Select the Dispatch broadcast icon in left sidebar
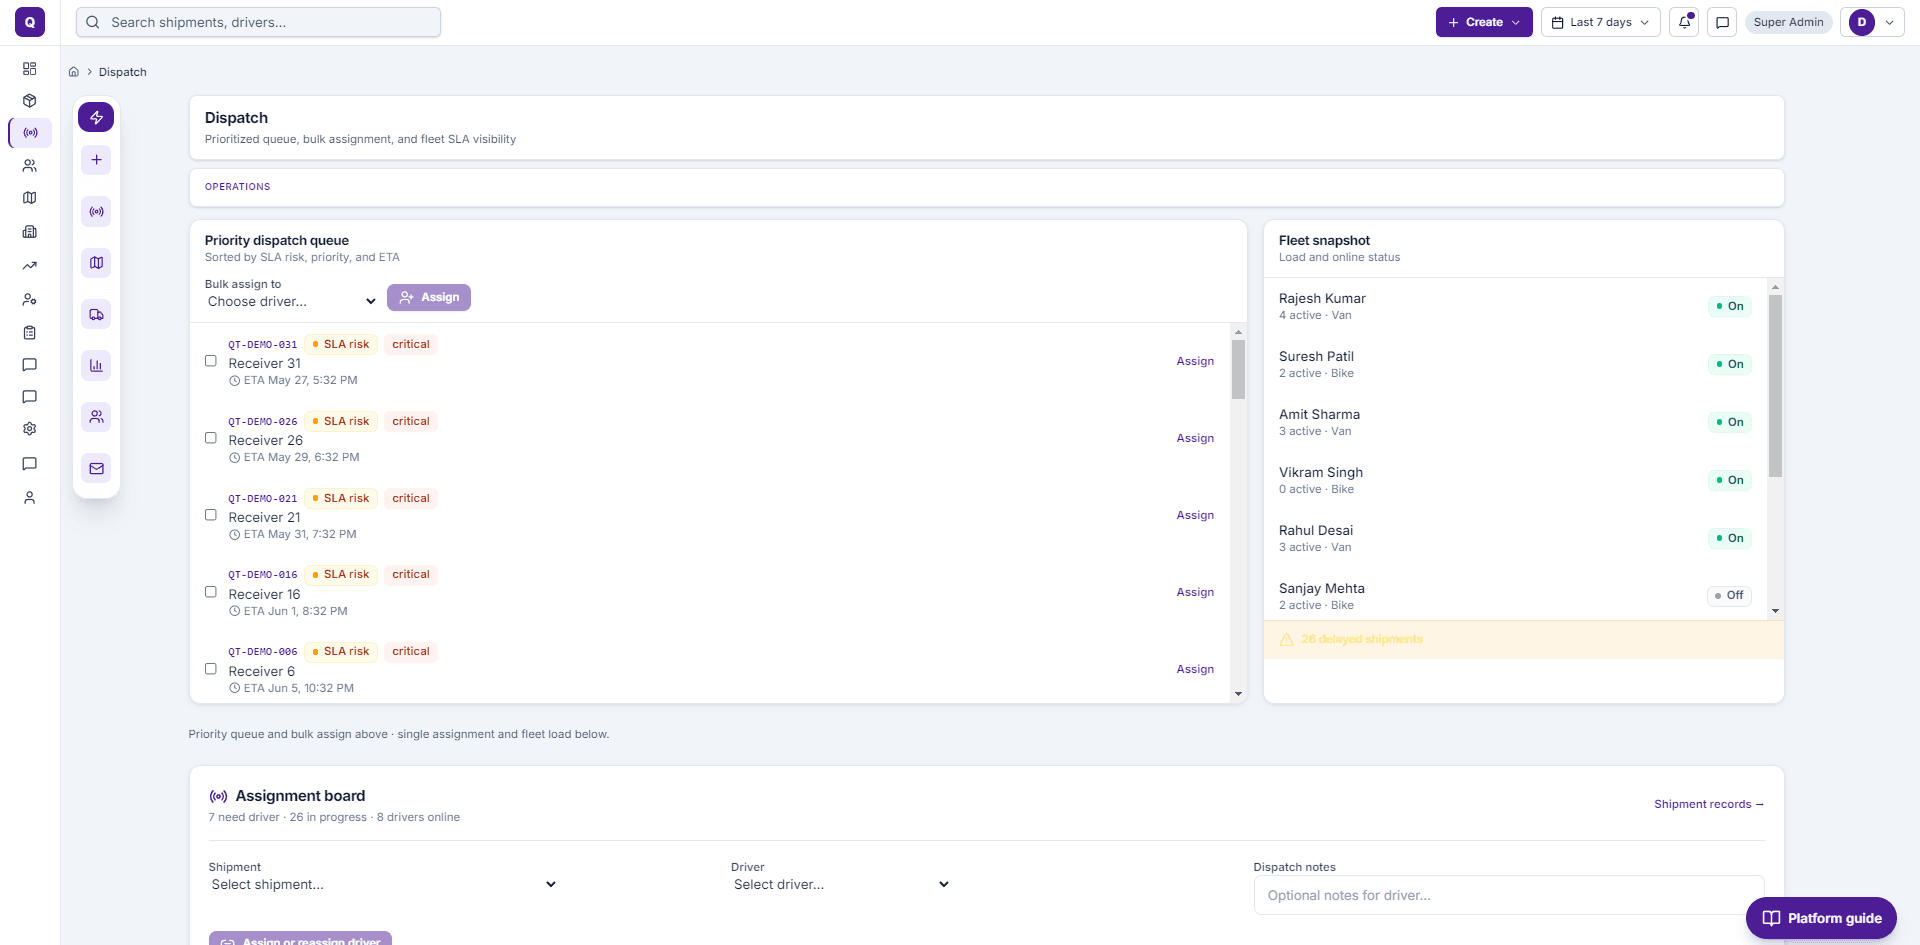The image size is (1920, 945). tap(30, 132)
